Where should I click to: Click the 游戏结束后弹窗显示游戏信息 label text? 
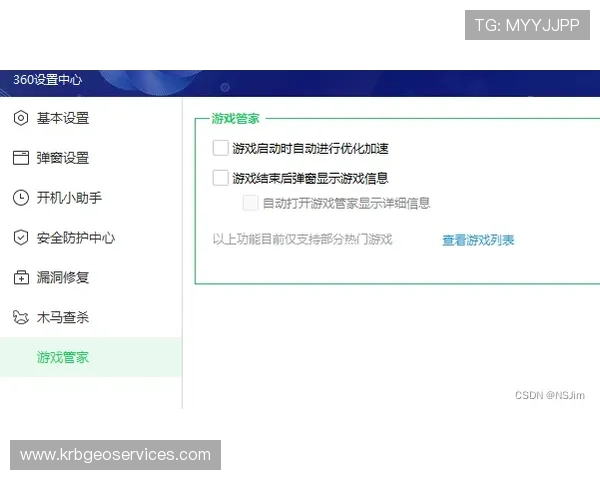(310, 178)
